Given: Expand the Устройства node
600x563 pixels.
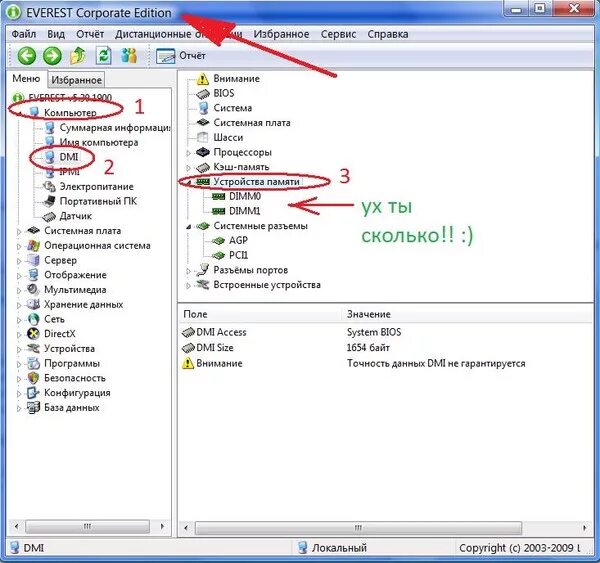Looking at the screenshot, I should (x=18, y=349).
